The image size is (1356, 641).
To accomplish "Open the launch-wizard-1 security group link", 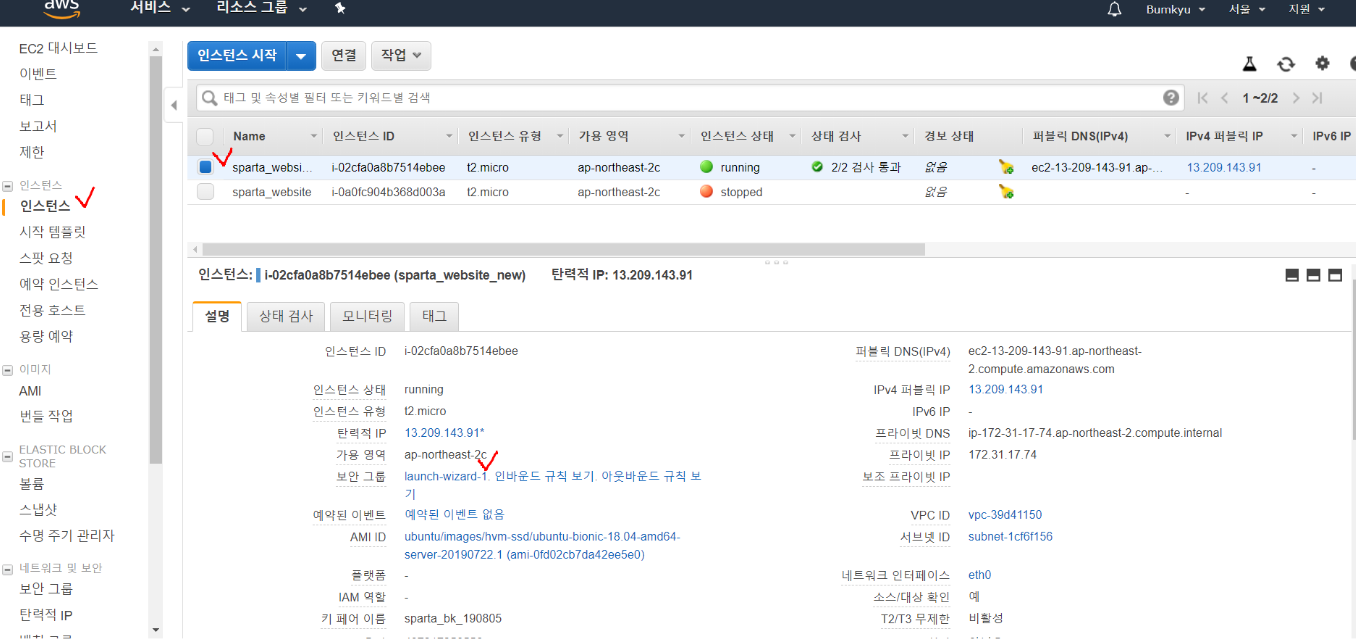I will coord(445,476).
